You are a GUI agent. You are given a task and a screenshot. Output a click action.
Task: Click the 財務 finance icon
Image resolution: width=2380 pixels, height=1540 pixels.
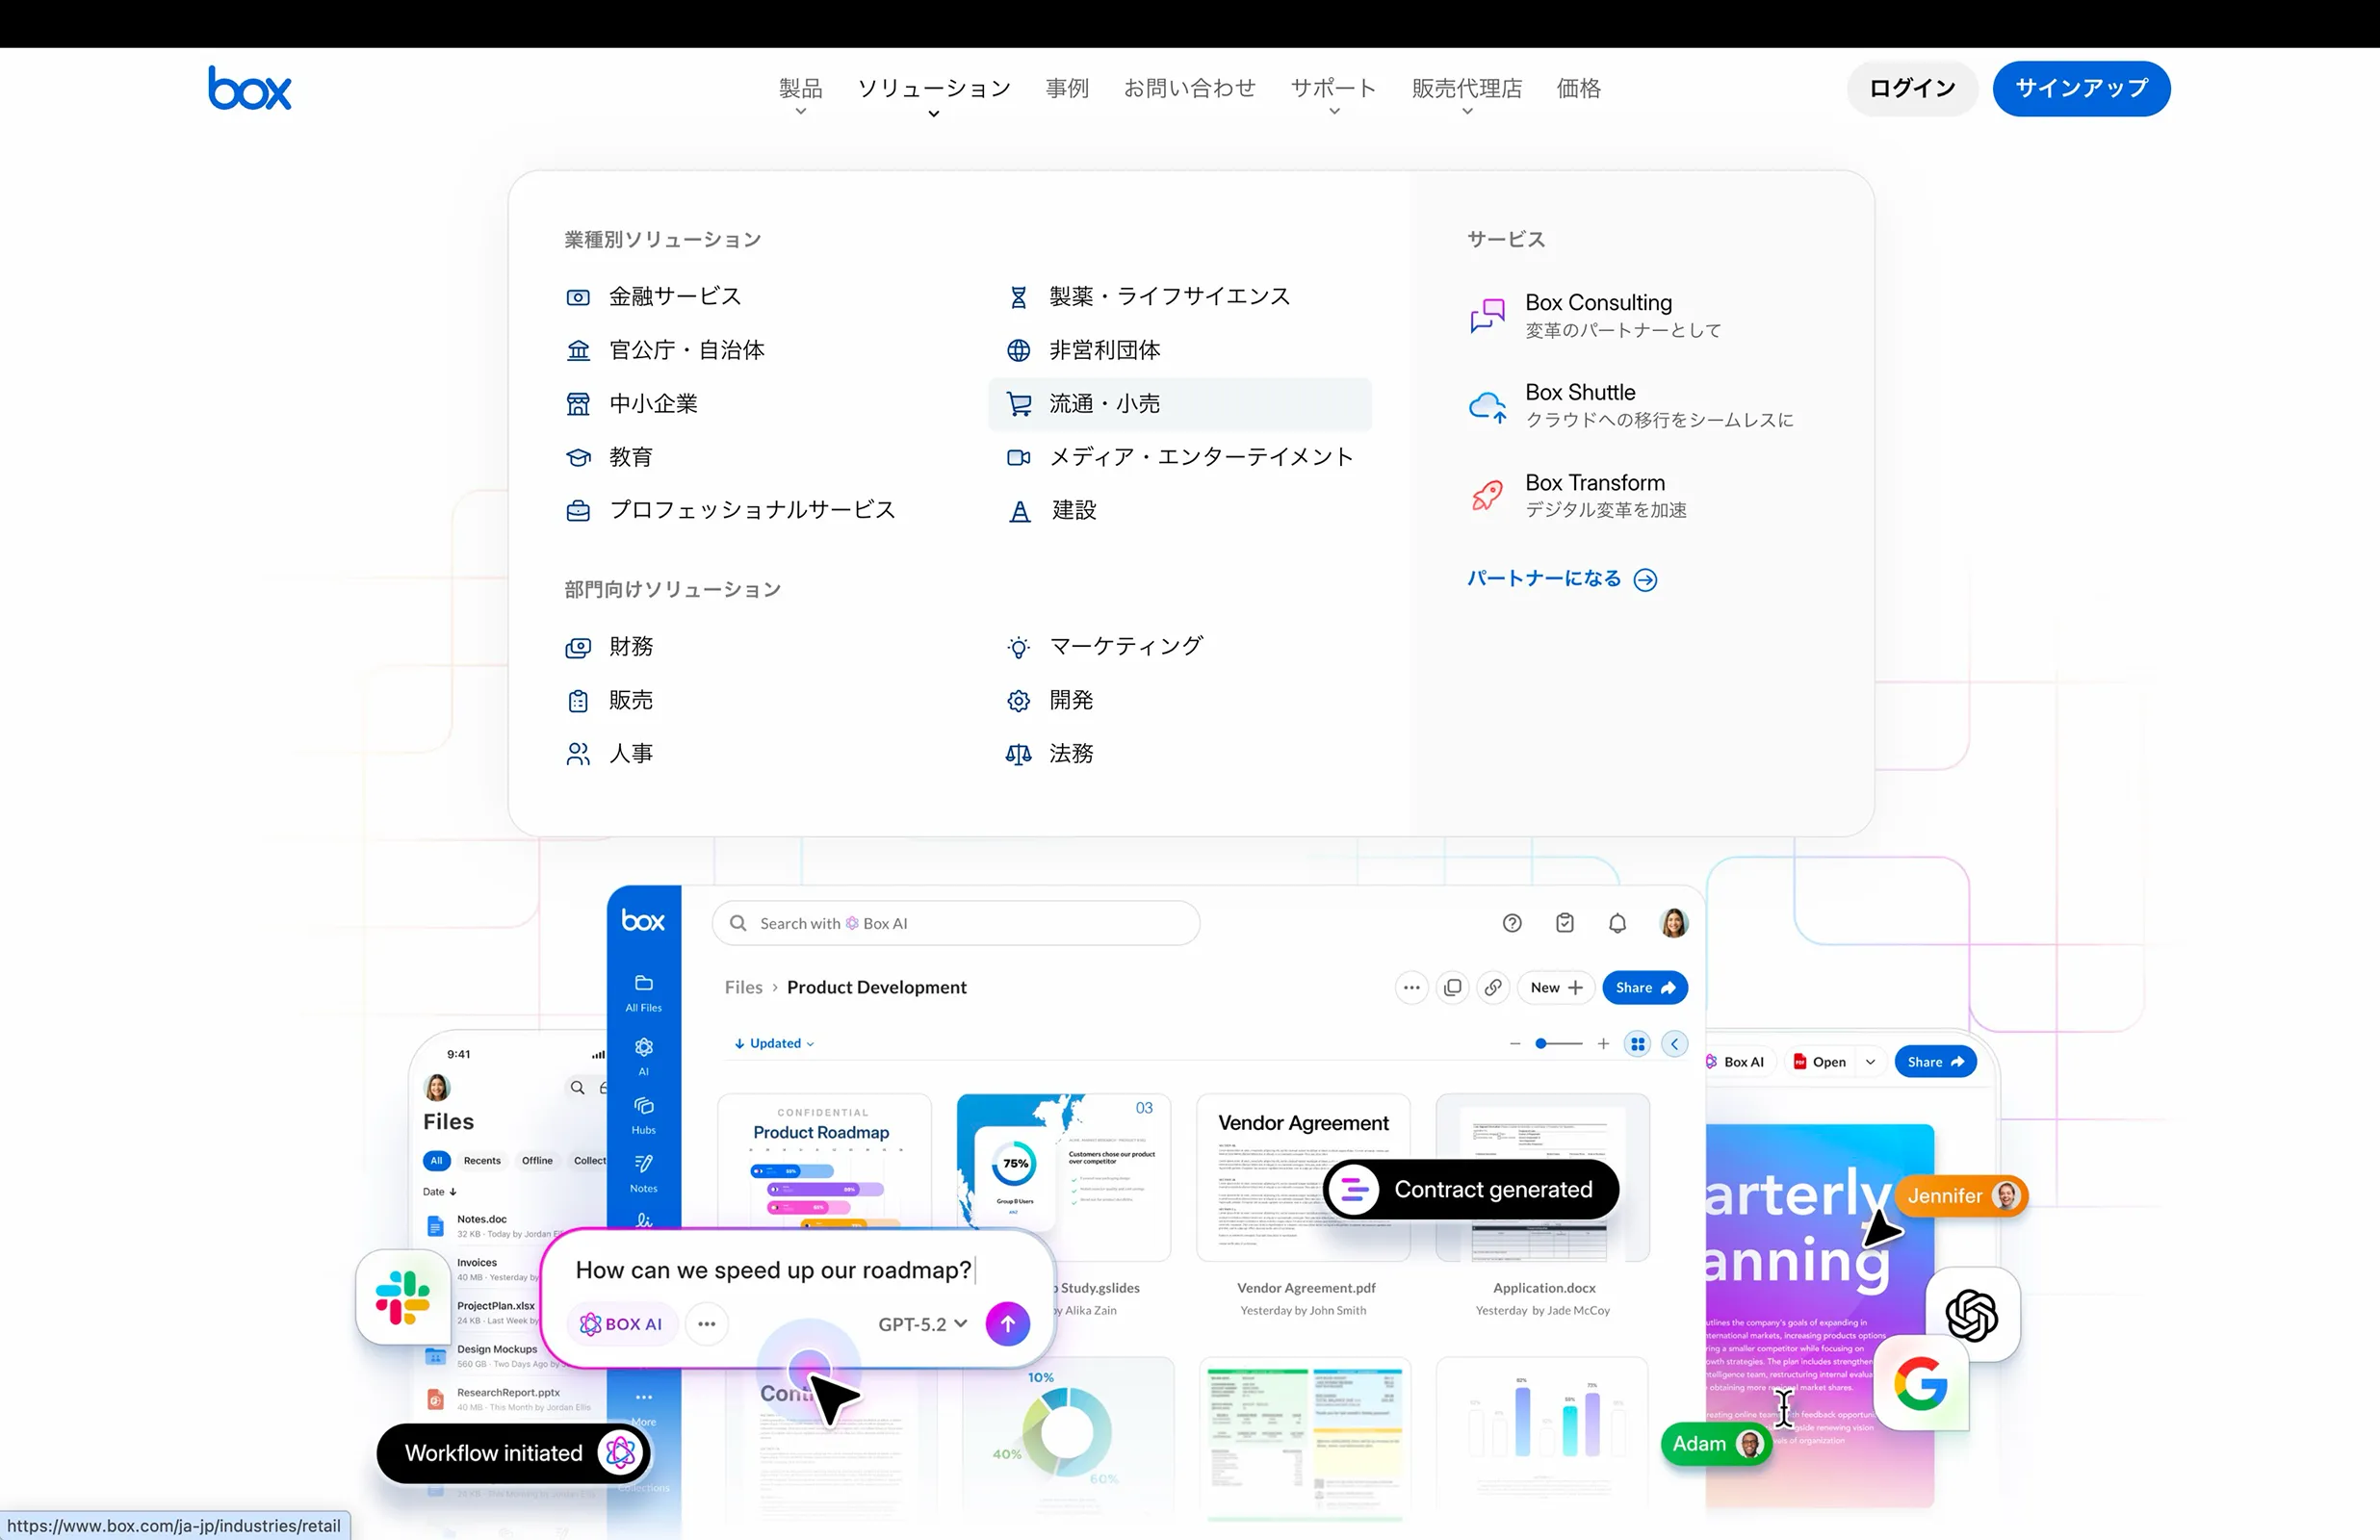click(x=578, y=648)
